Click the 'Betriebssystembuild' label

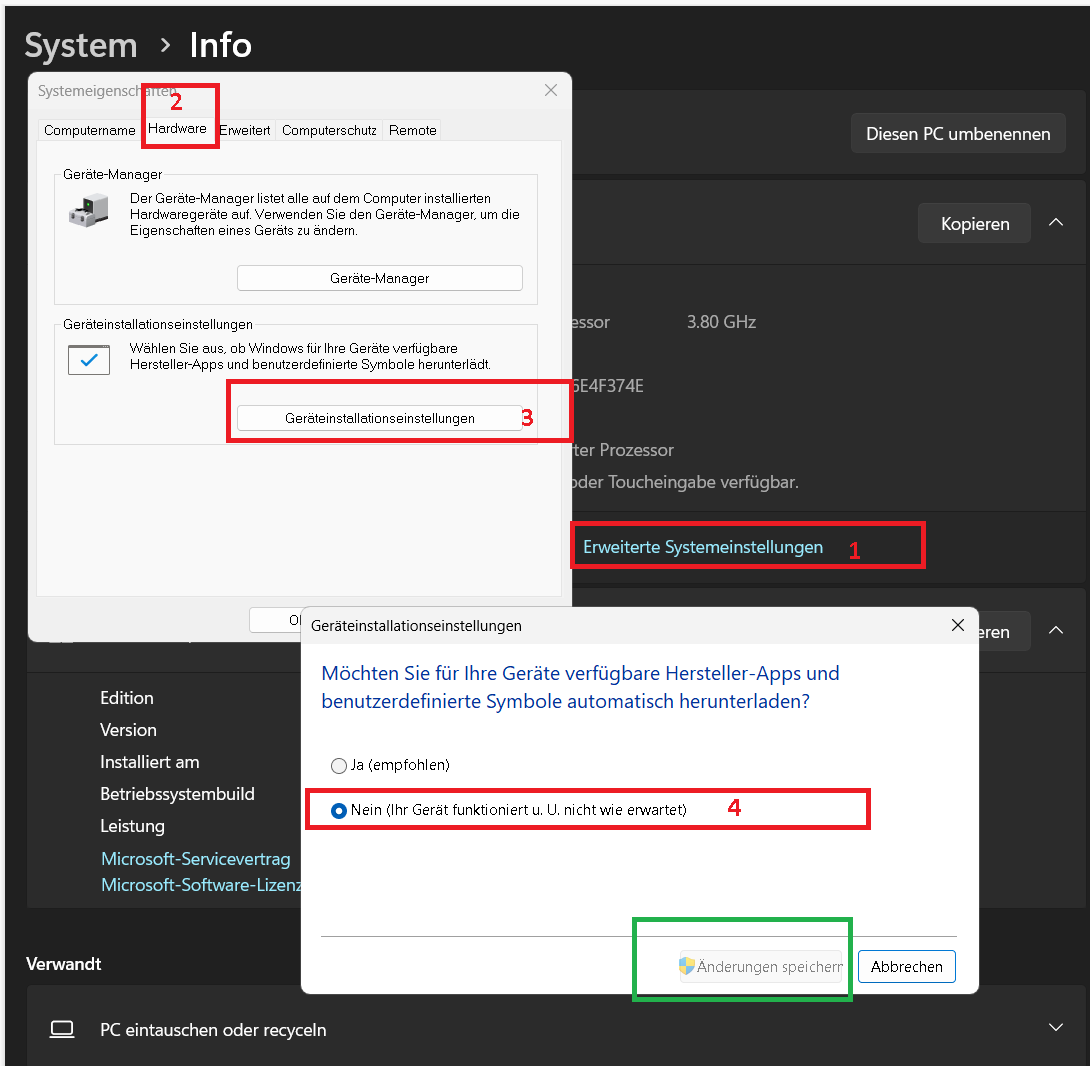tap(177, 794)
